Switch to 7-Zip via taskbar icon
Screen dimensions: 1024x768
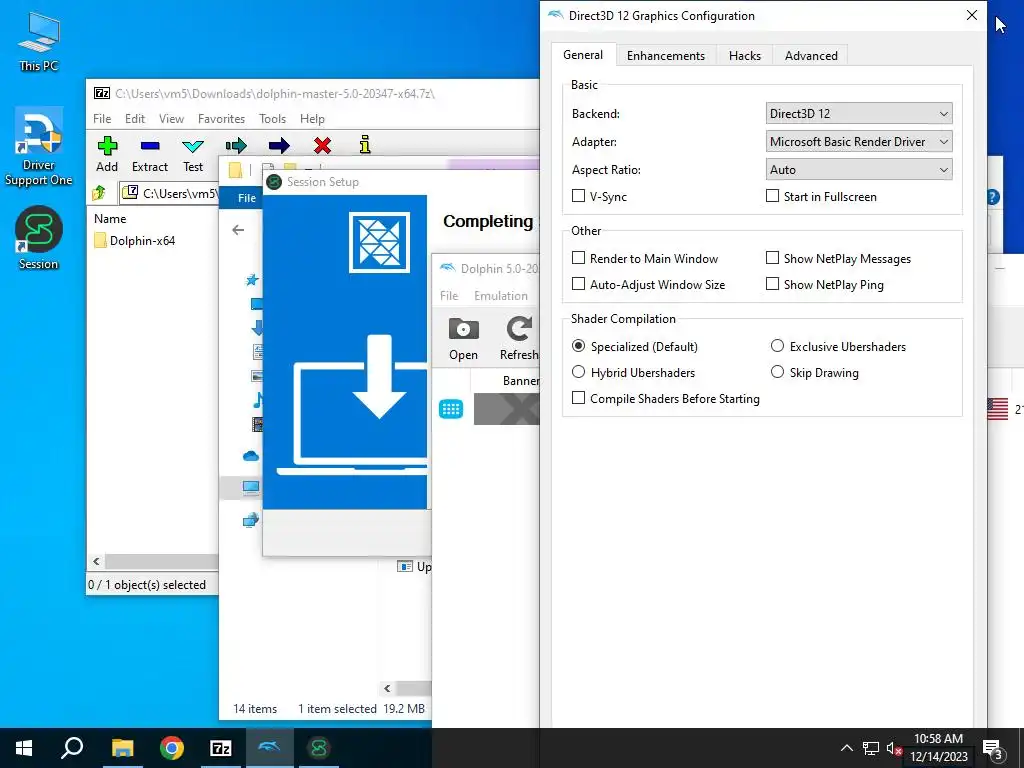(221, 748)
